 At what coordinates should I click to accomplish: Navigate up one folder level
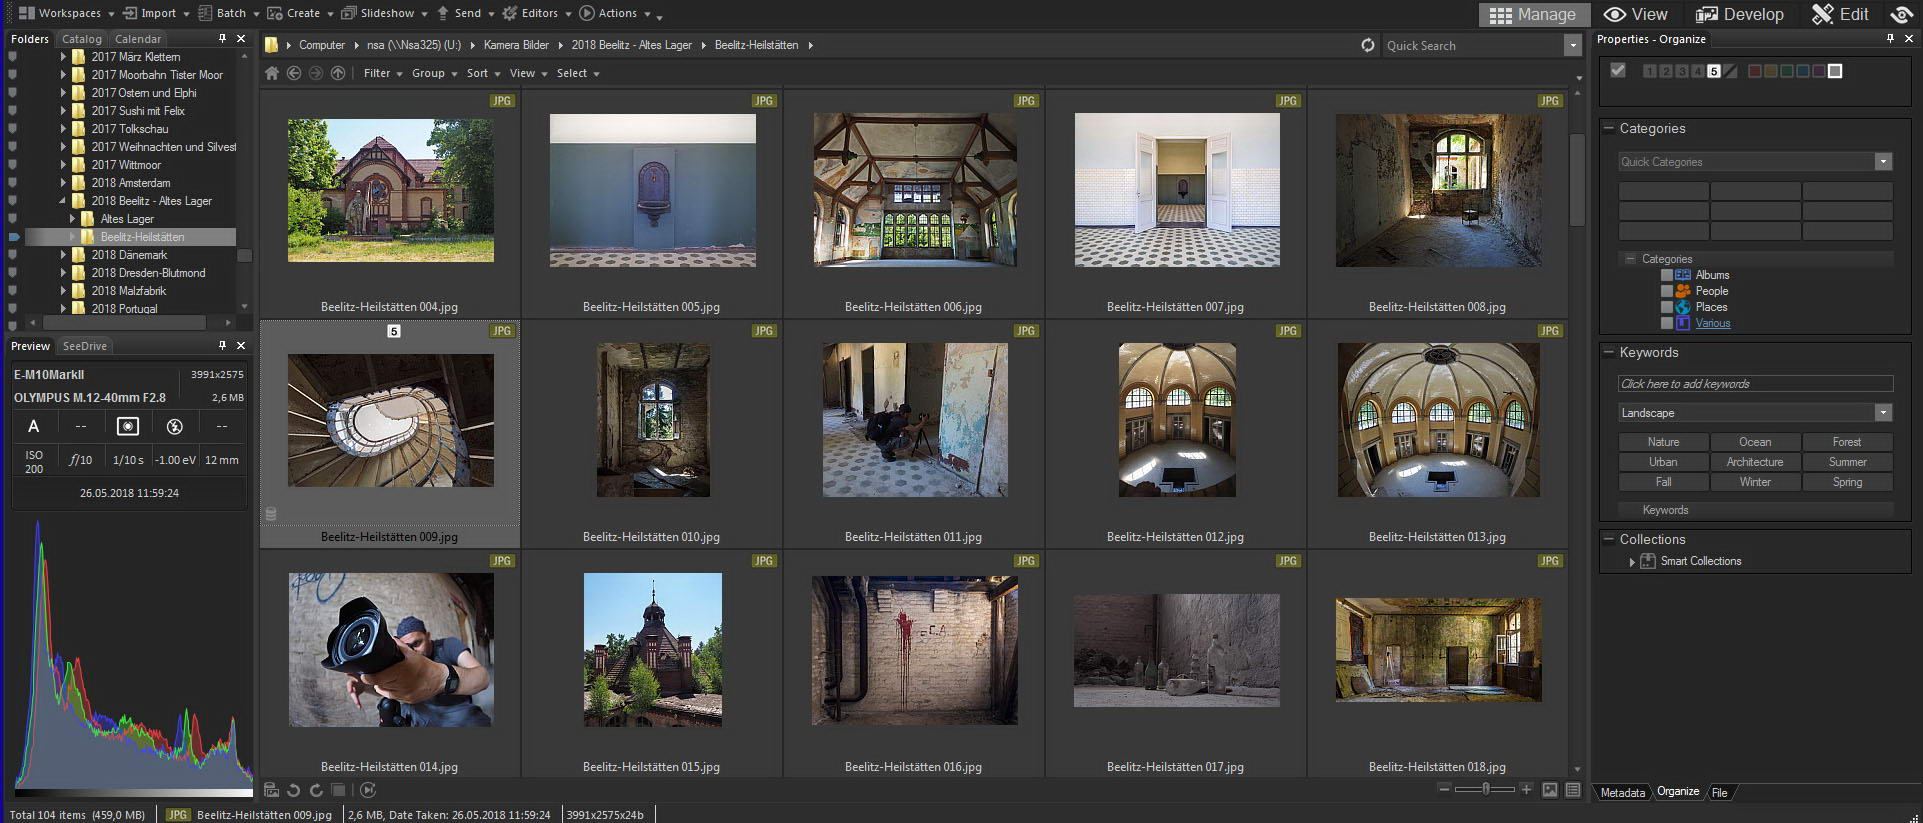tap(338, 73)
